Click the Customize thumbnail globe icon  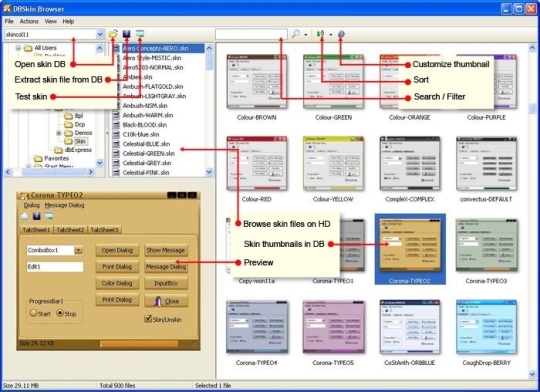[x=341, y=34]
